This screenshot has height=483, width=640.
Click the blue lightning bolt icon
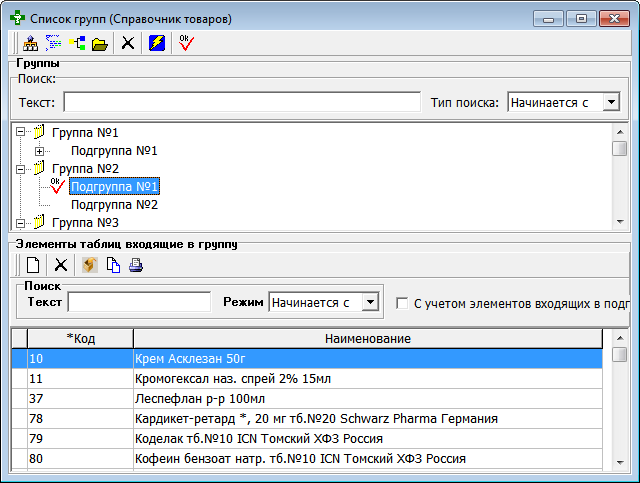point(157,42)
